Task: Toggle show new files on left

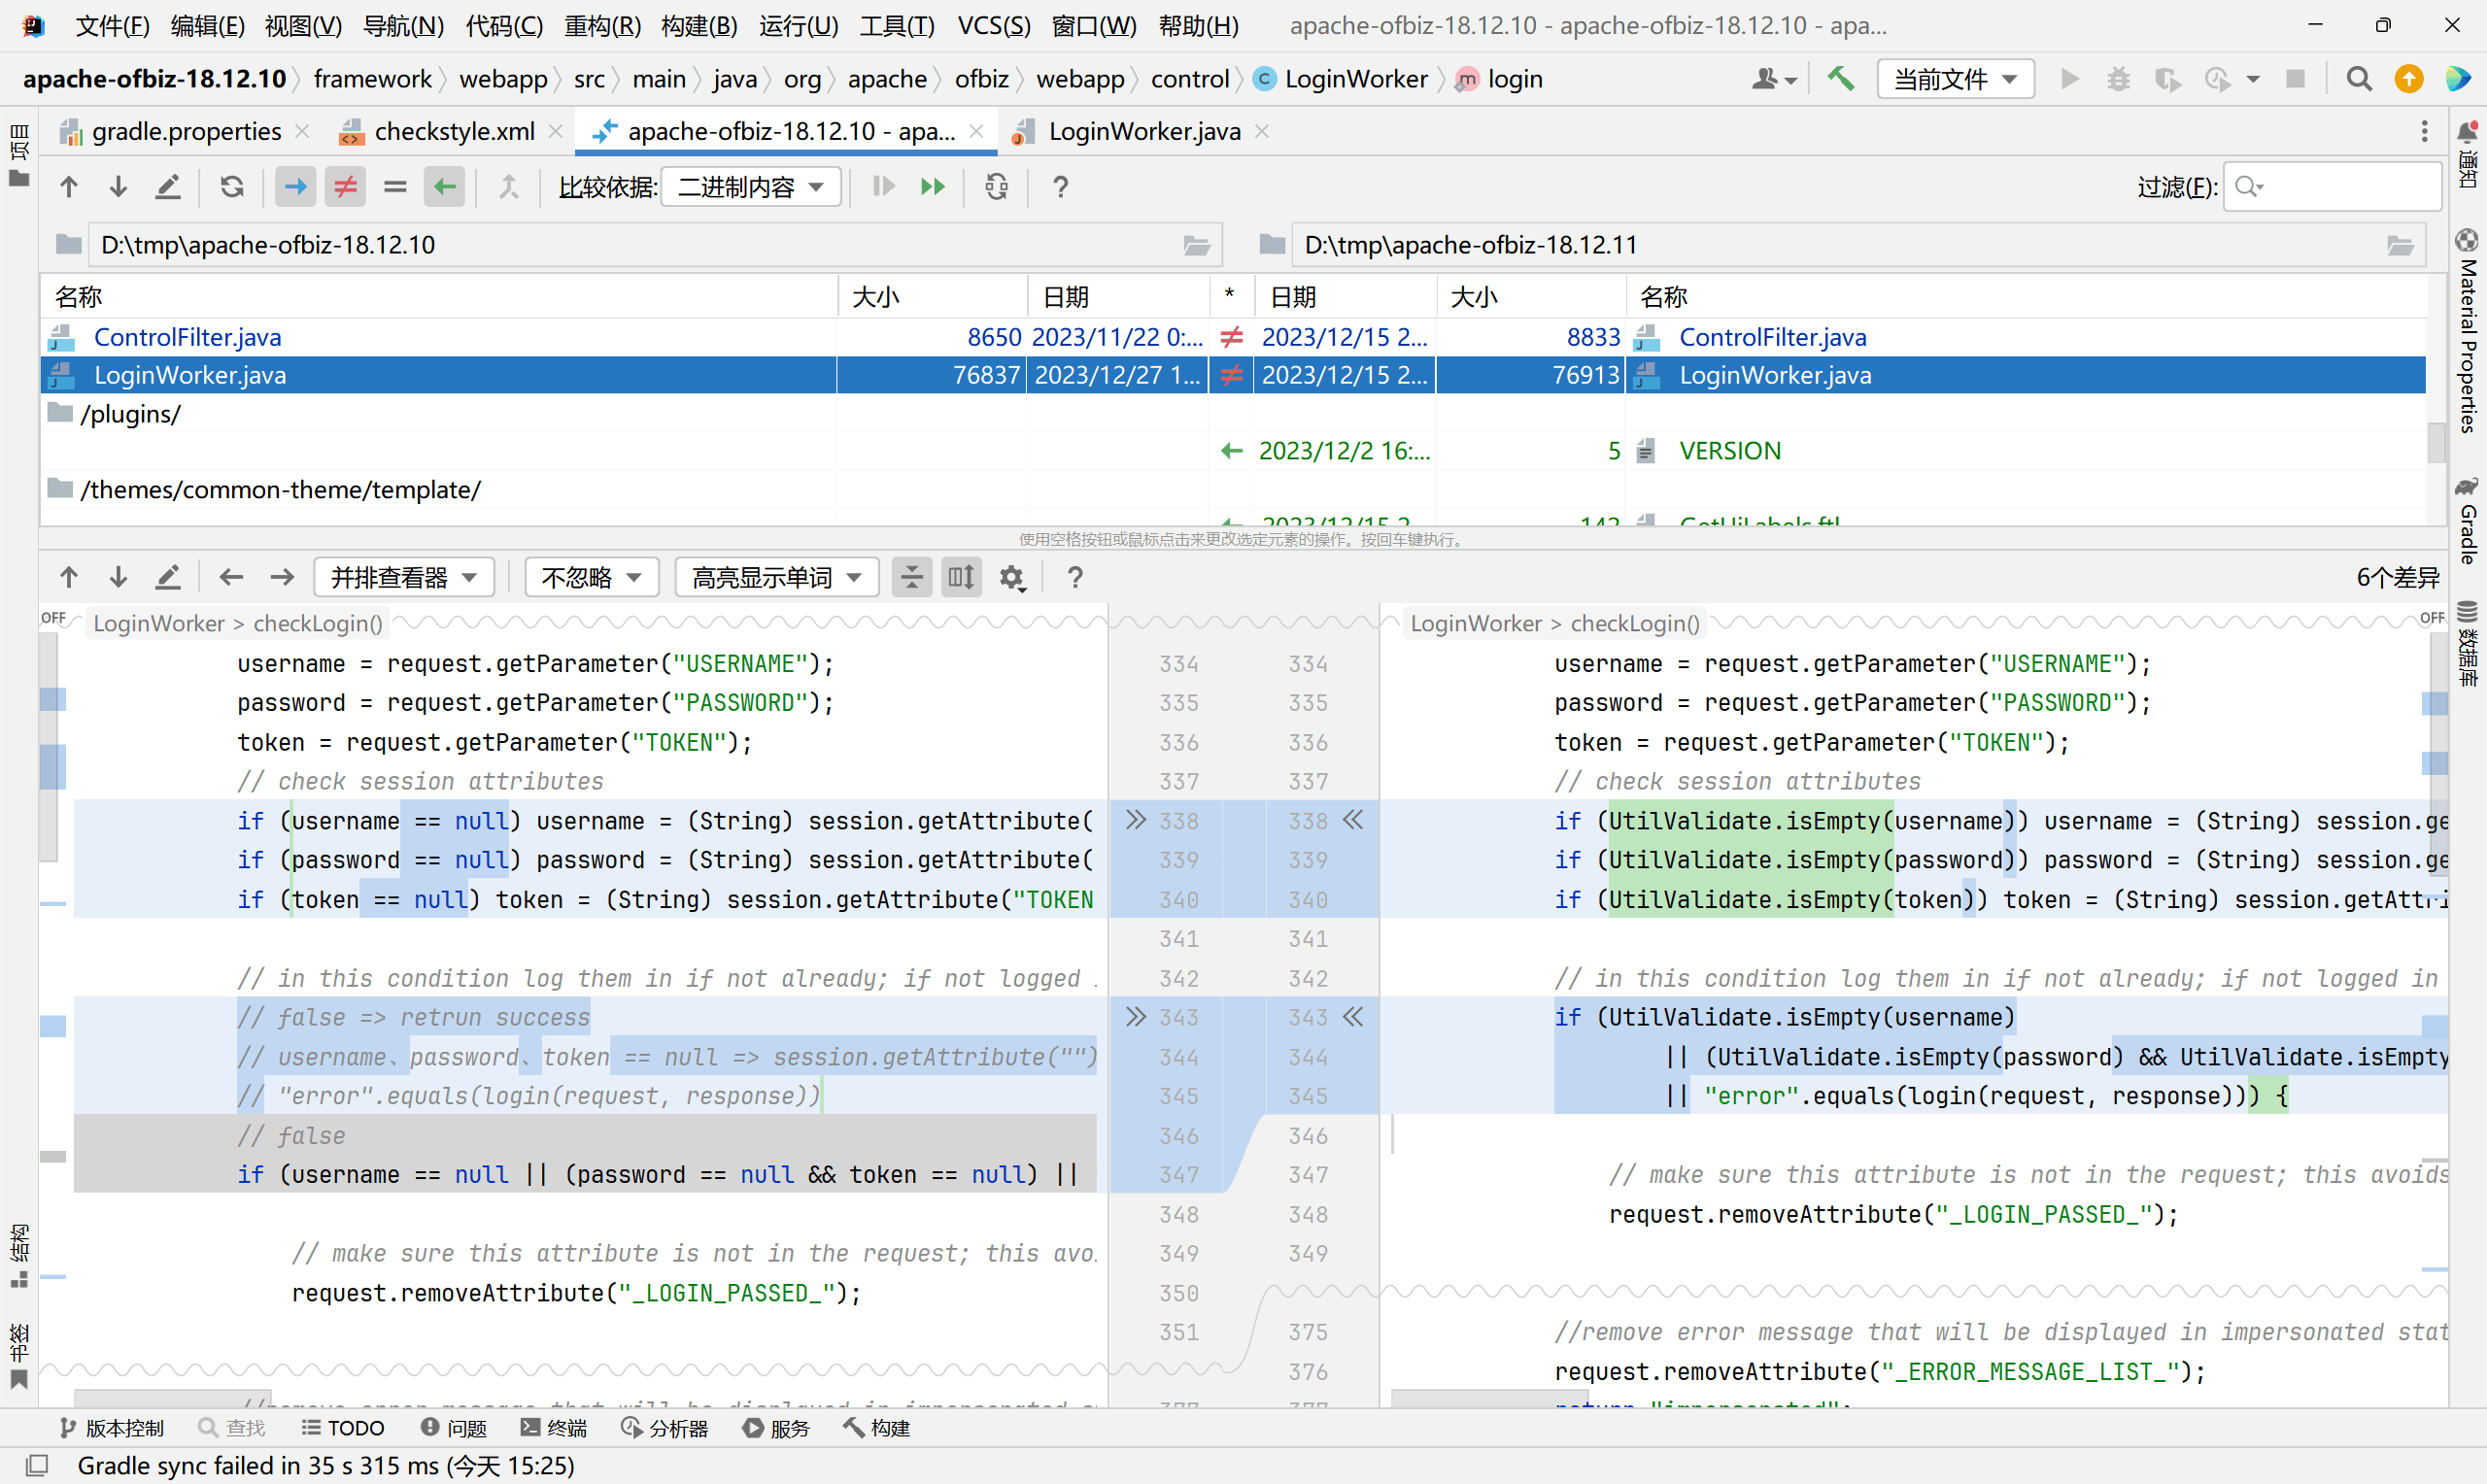Action: tap(296, 187)
